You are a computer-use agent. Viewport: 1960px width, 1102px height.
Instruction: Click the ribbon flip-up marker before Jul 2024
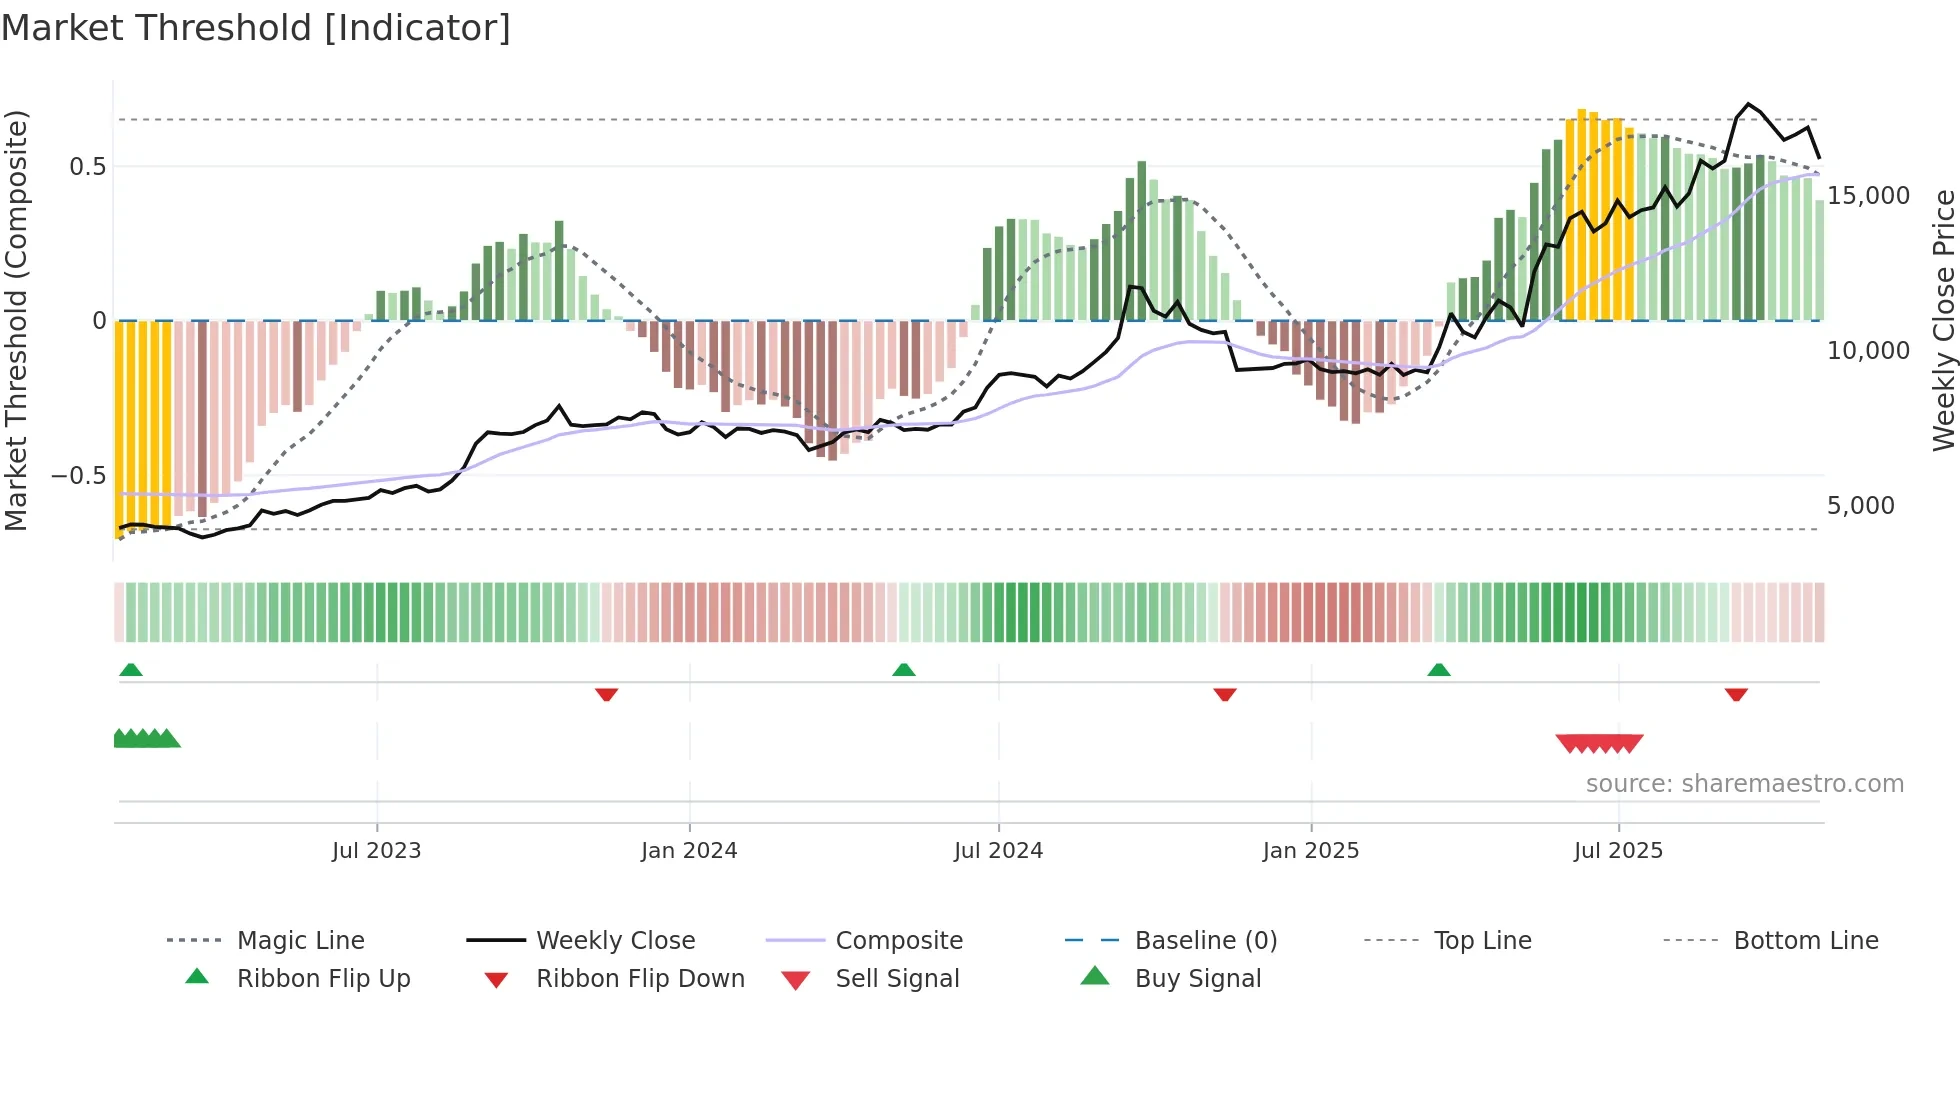pyautogui.click(x=904, y=670)
